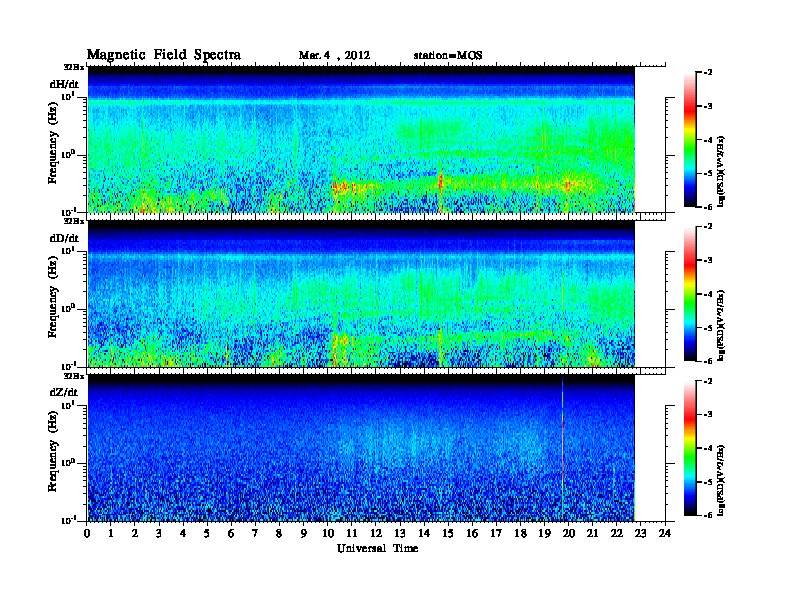Click the hour '9' tick label

(304, 534)
